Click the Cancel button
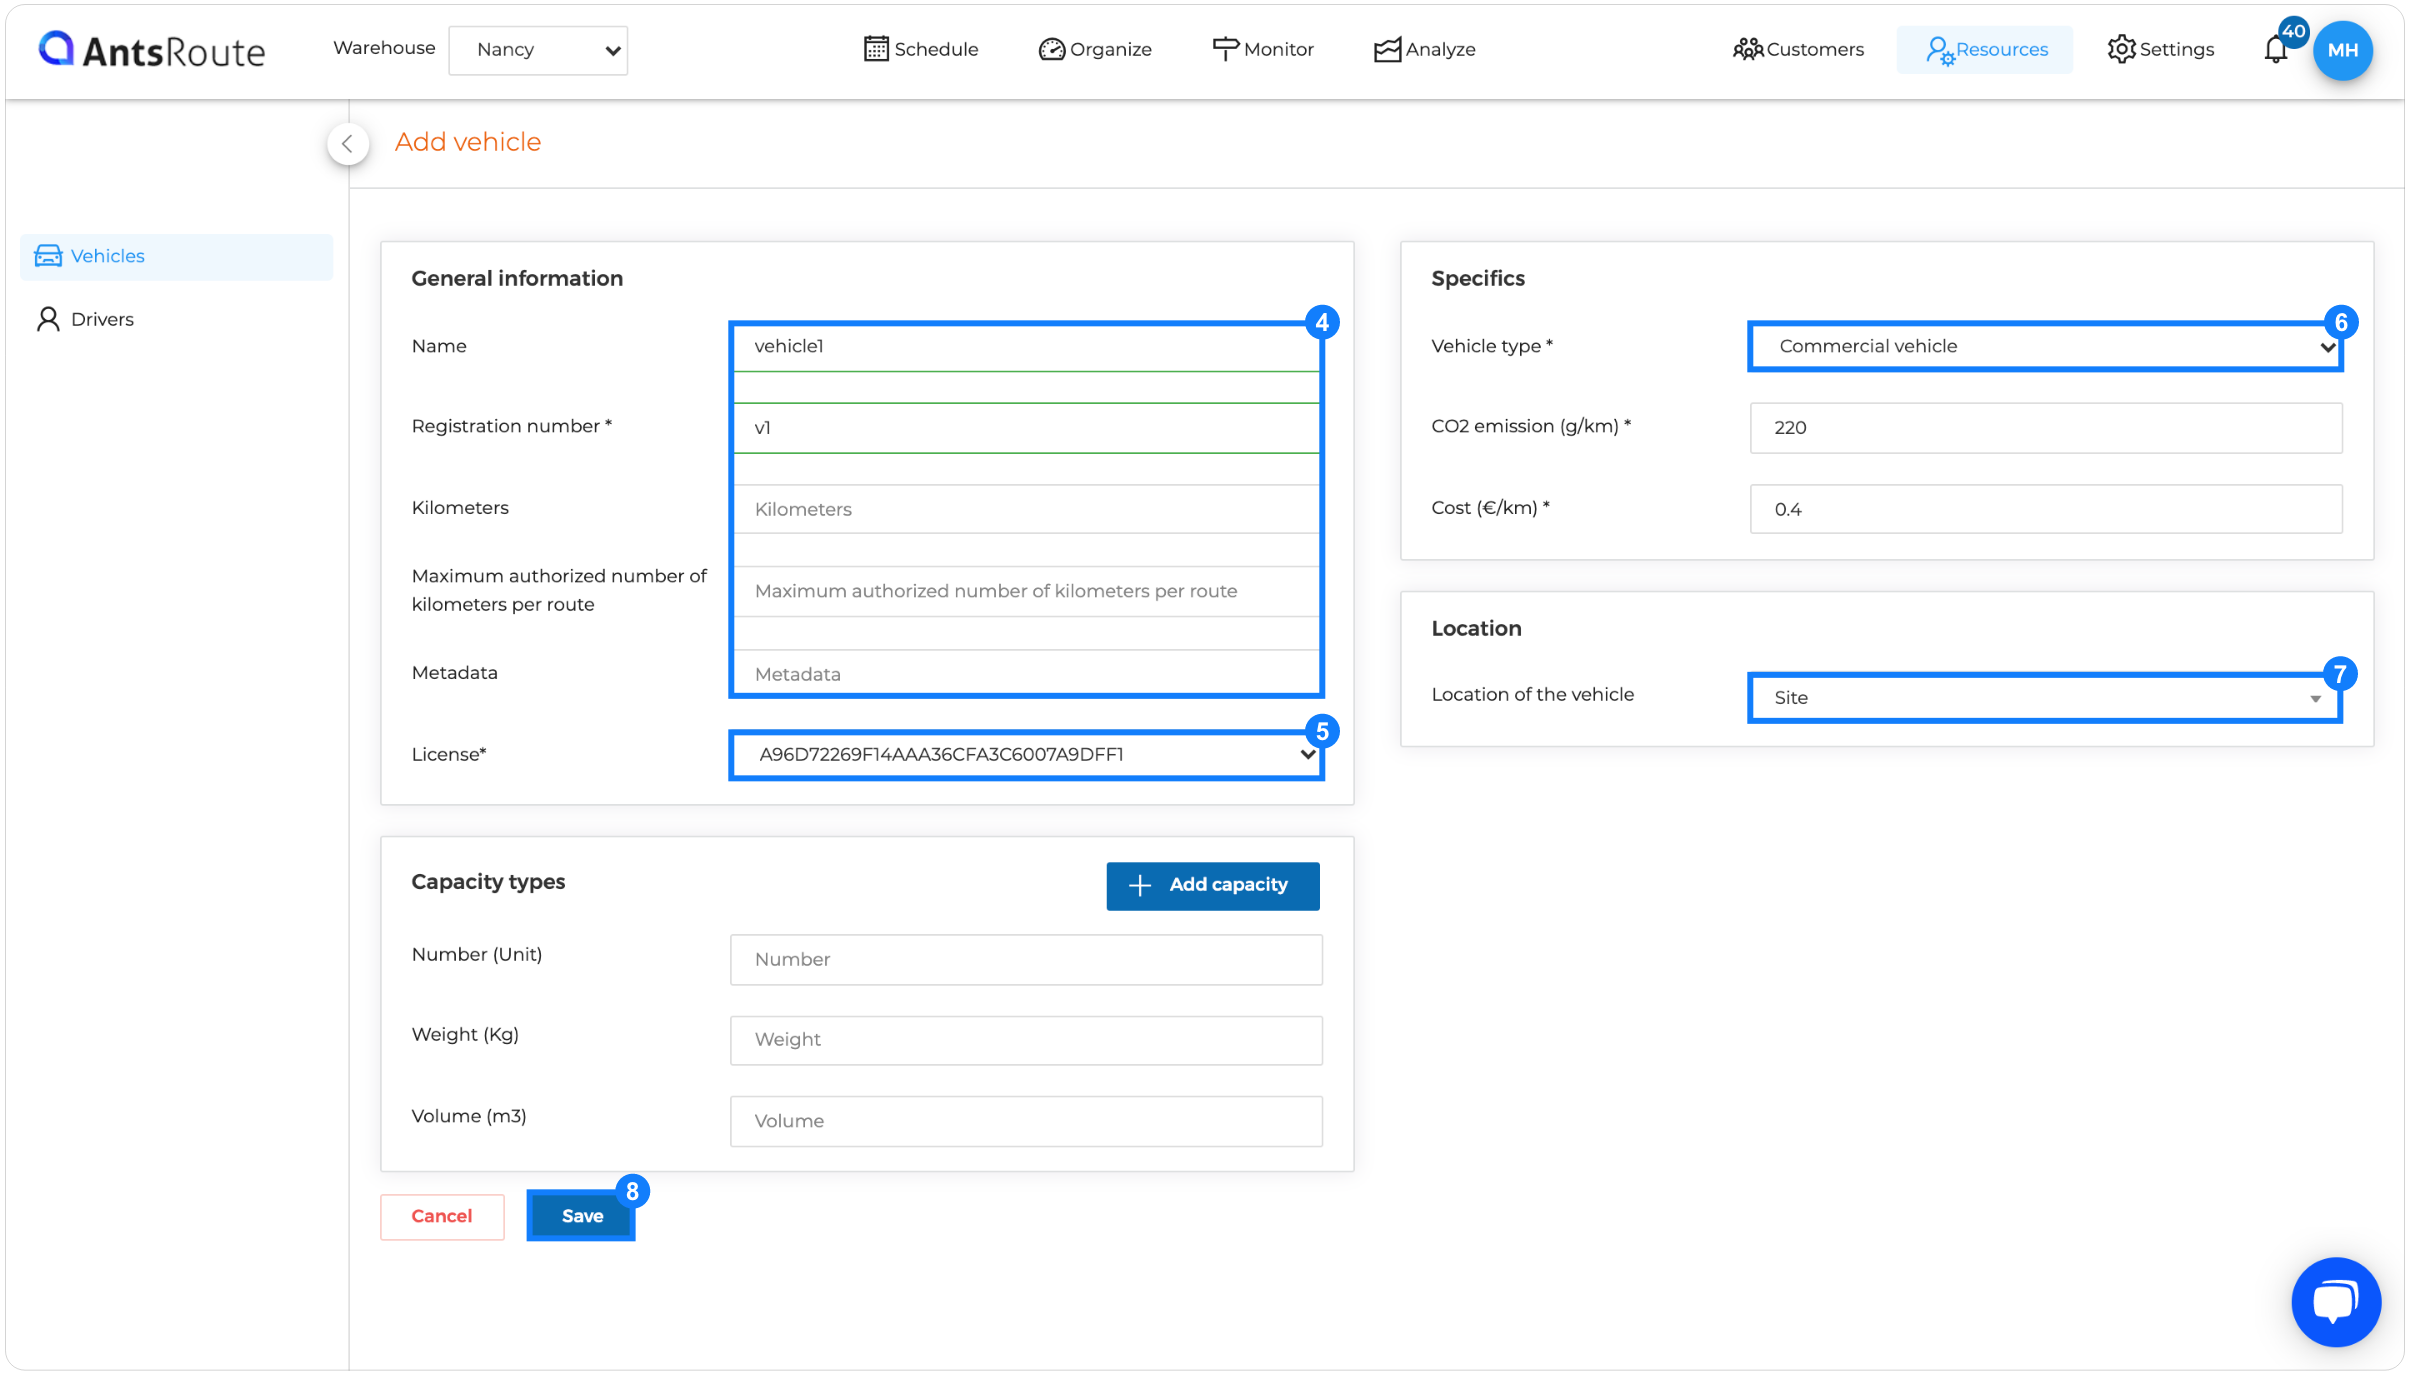 click(442, 1216)
